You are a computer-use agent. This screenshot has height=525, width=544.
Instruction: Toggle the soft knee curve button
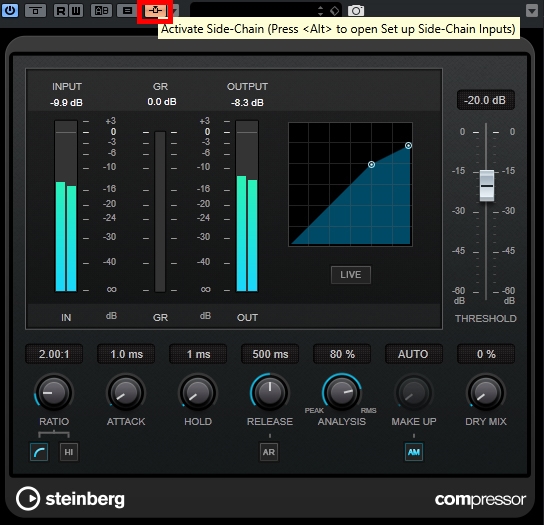pyautogui.click(x=39, y=452)
